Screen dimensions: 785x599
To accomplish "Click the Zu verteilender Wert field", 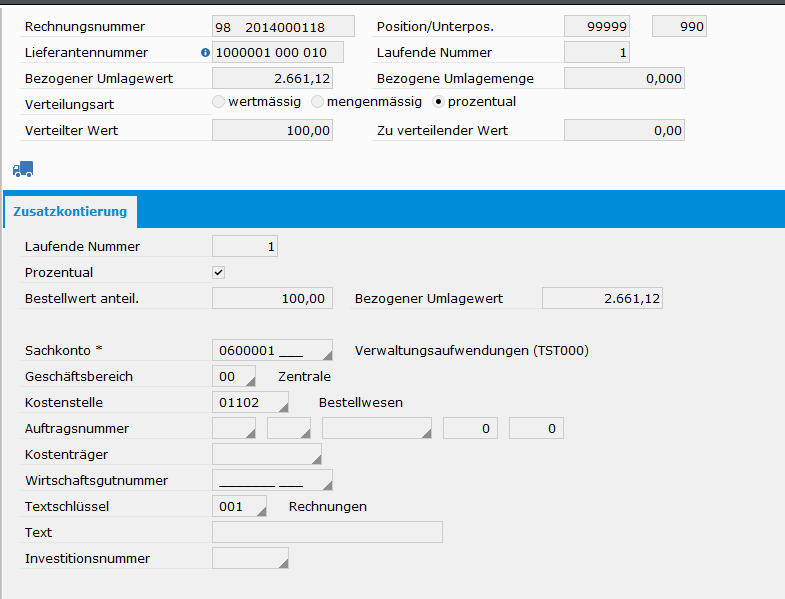I will pos(624,130).
